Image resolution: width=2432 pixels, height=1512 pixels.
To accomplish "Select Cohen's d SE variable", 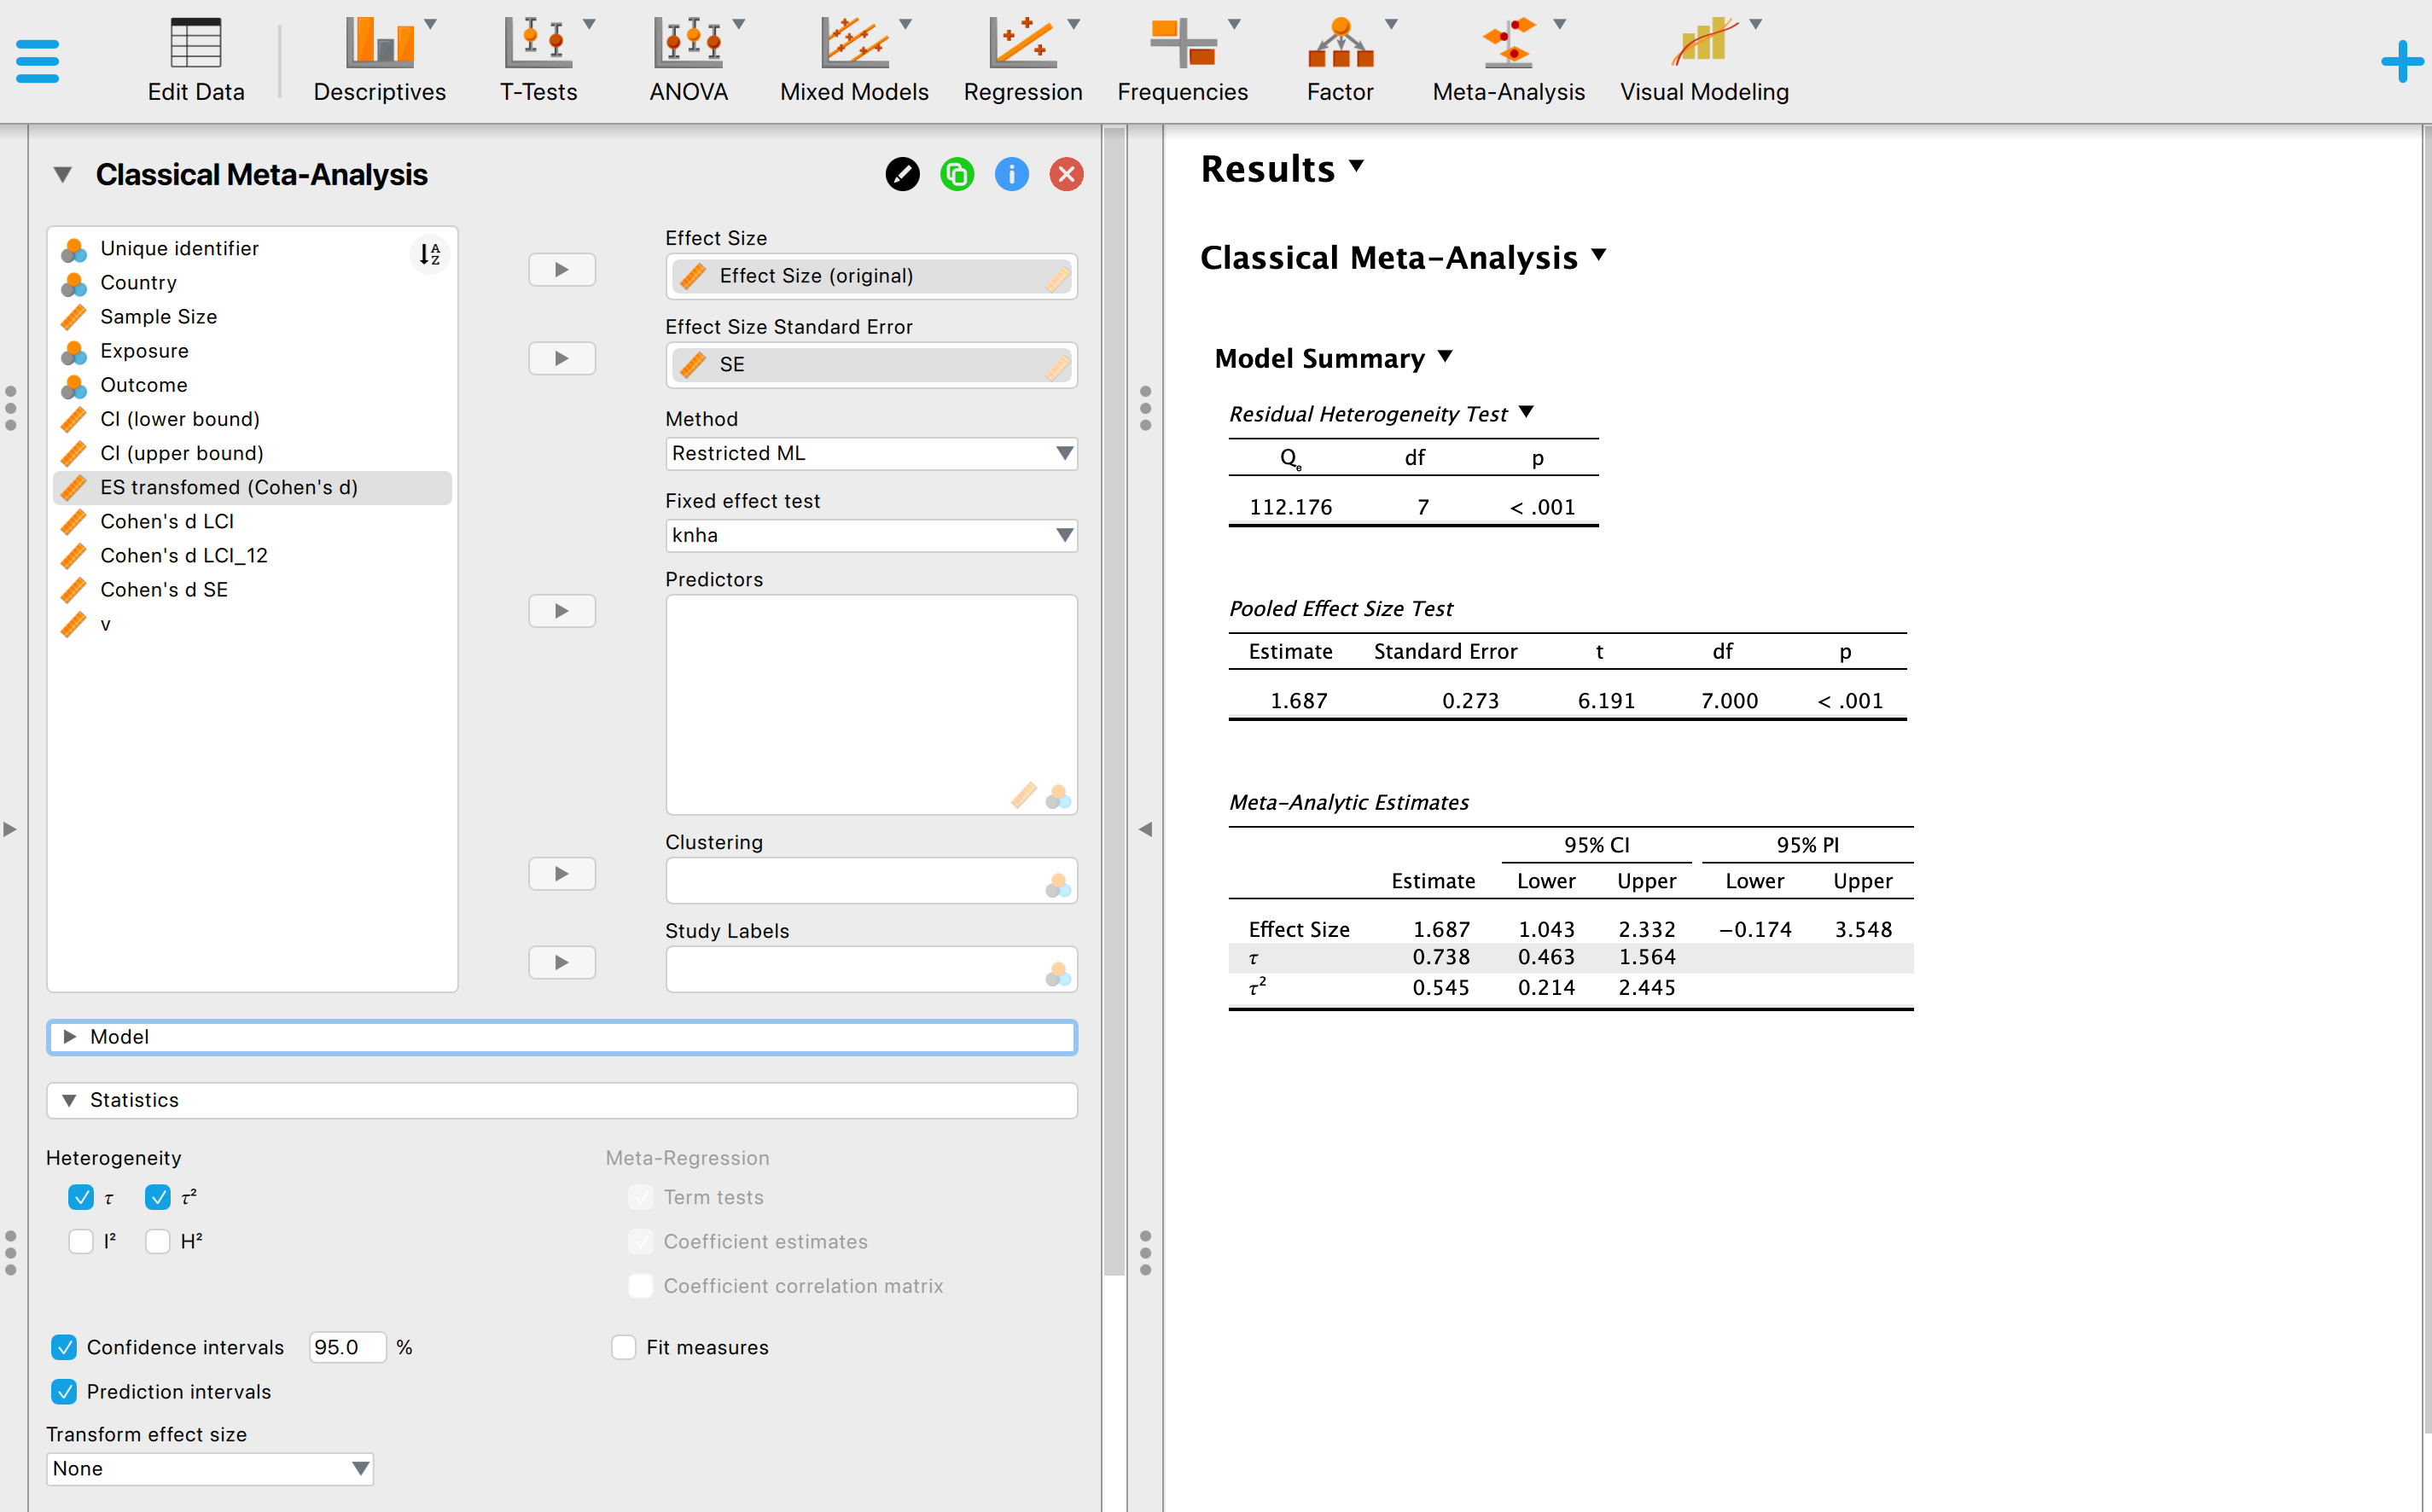I will coord(252,590).
